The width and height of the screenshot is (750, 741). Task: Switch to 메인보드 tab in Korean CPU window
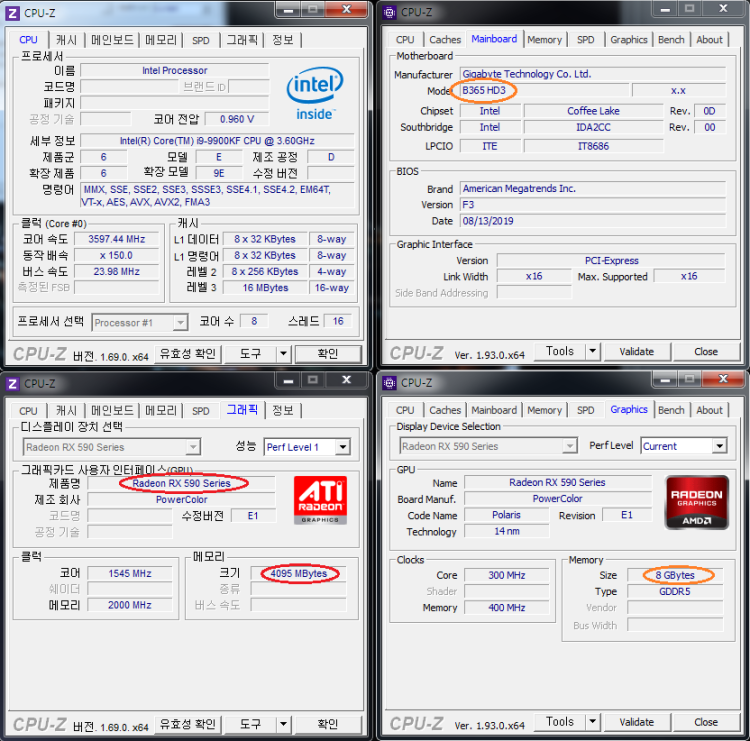(x=112, y=40)
